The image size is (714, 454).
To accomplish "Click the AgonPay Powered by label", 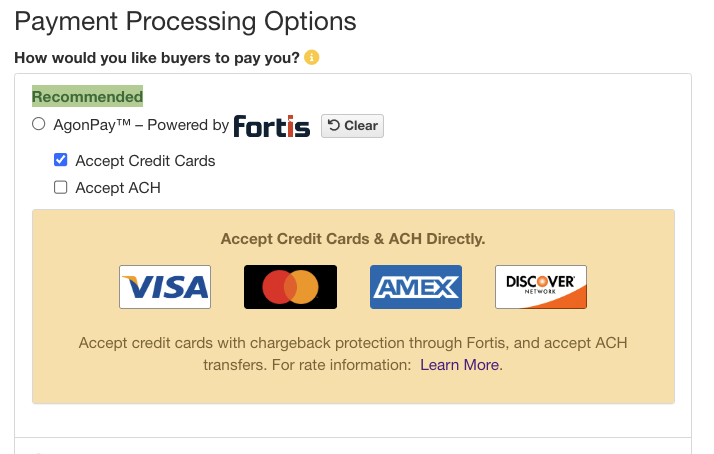I will tap(141, 125).
